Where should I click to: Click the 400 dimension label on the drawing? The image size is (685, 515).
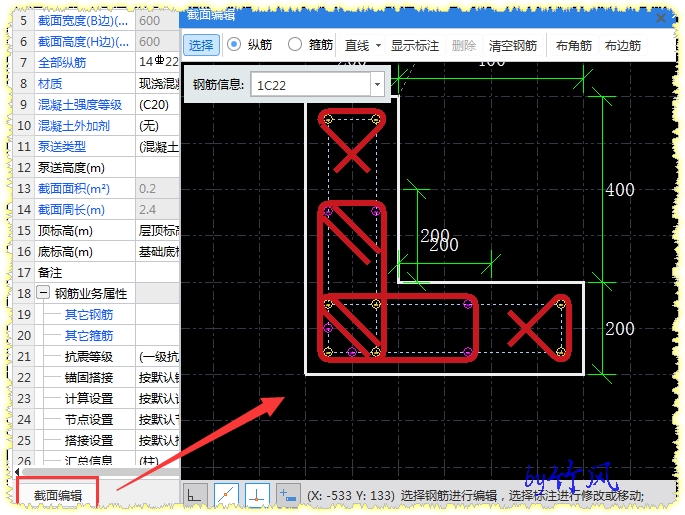(x=620, y=190)
